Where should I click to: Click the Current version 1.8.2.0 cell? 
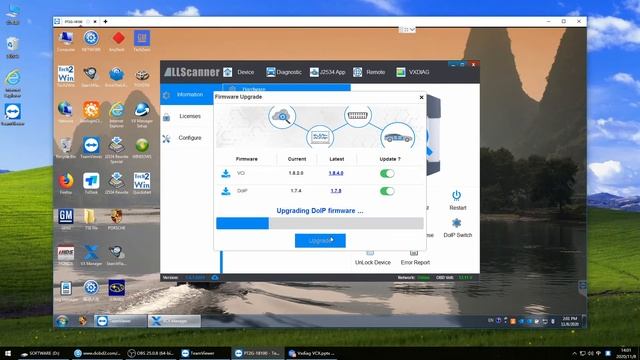coord(296,173)
